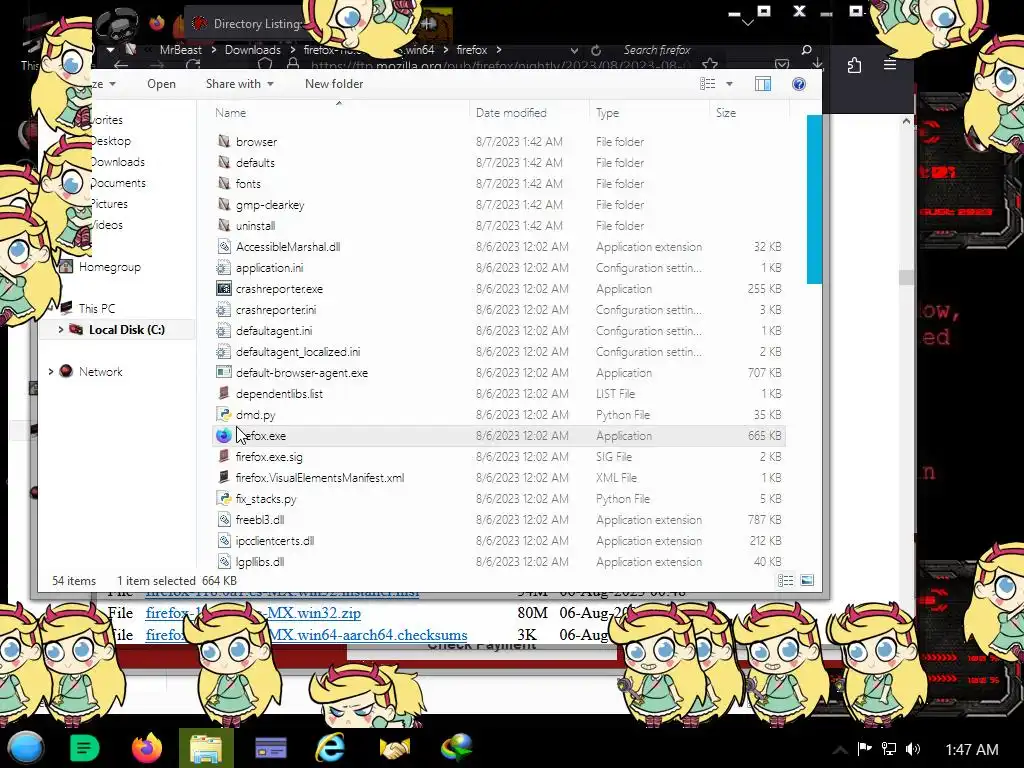Select the firefox.exe application icon
1024x768 pixels.
pos(224,435)
